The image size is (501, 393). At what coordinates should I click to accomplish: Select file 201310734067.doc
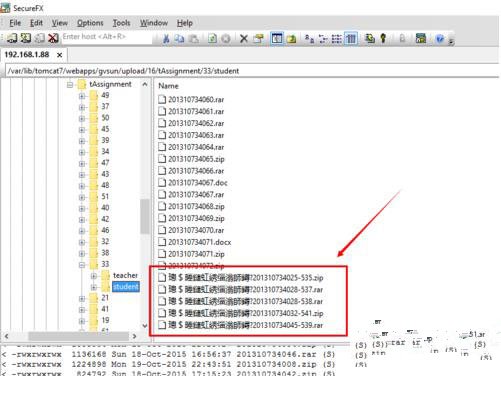(x=193, y=183)
